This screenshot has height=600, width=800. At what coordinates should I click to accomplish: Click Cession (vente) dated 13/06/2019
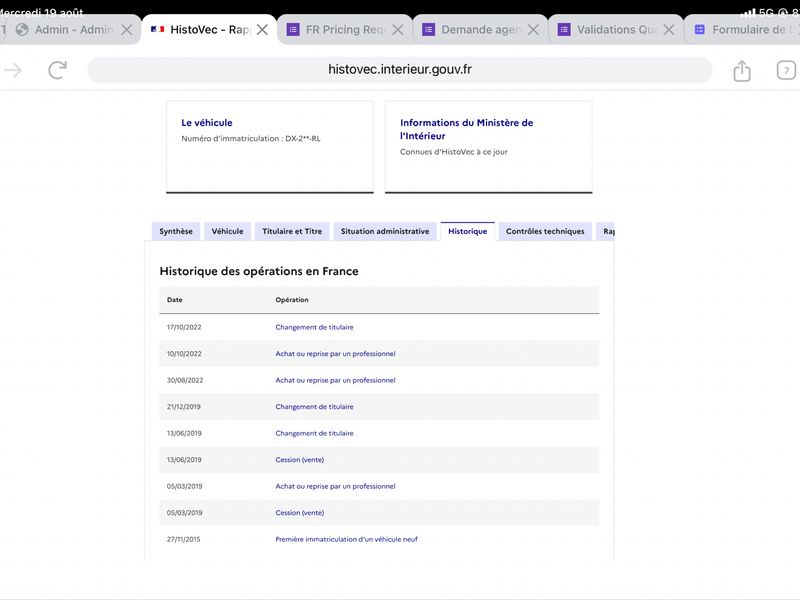299,460
